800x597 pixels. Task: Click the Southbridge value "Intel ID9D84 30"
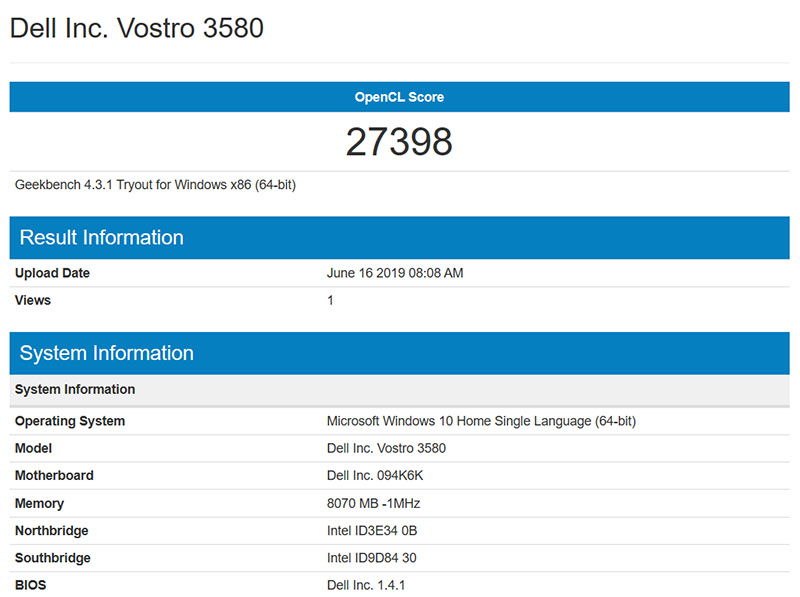[x=372, y=558]
